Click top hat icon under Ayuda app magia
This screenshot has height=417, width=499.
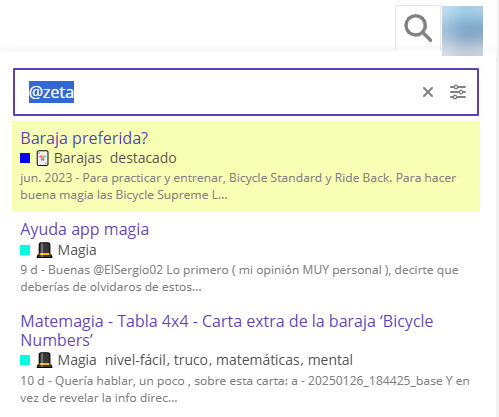(44, 250)
